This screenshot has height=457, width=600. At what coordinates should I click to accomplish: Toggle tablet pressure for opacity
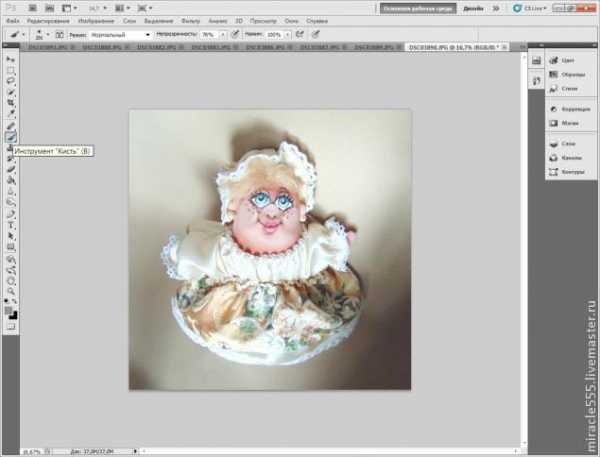pyautogui.click(x=235, y=34)
